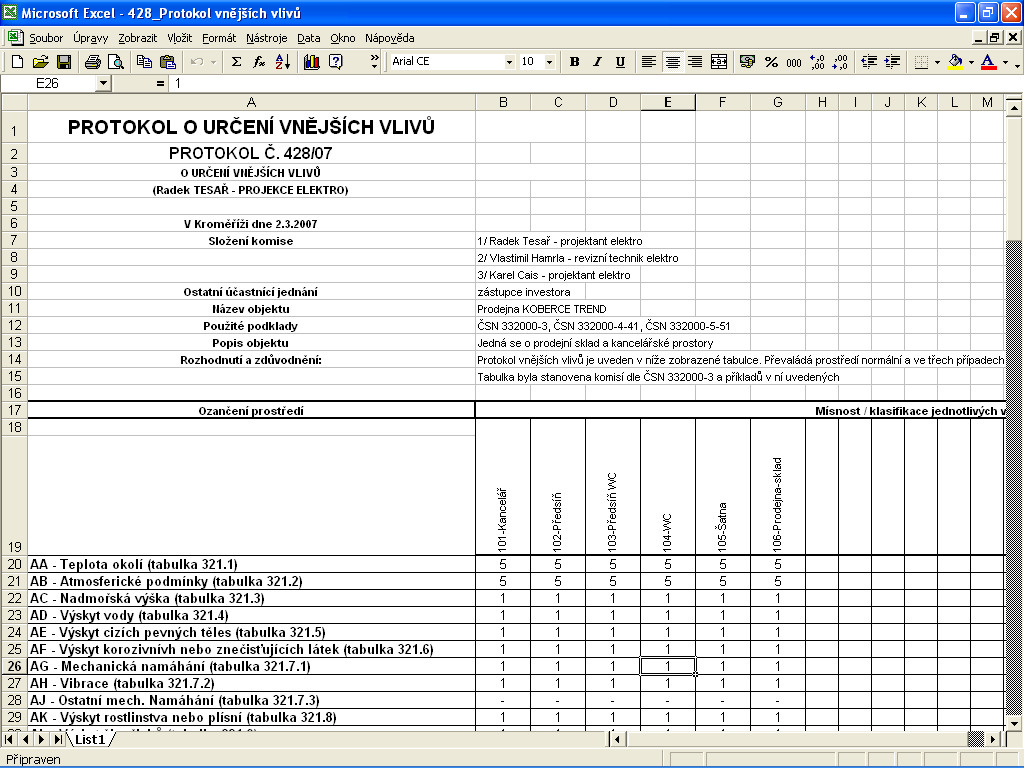This screenshot has height=768, width=1024.
Task: Open the Vložit menu
Action: [x=180, y=38]
